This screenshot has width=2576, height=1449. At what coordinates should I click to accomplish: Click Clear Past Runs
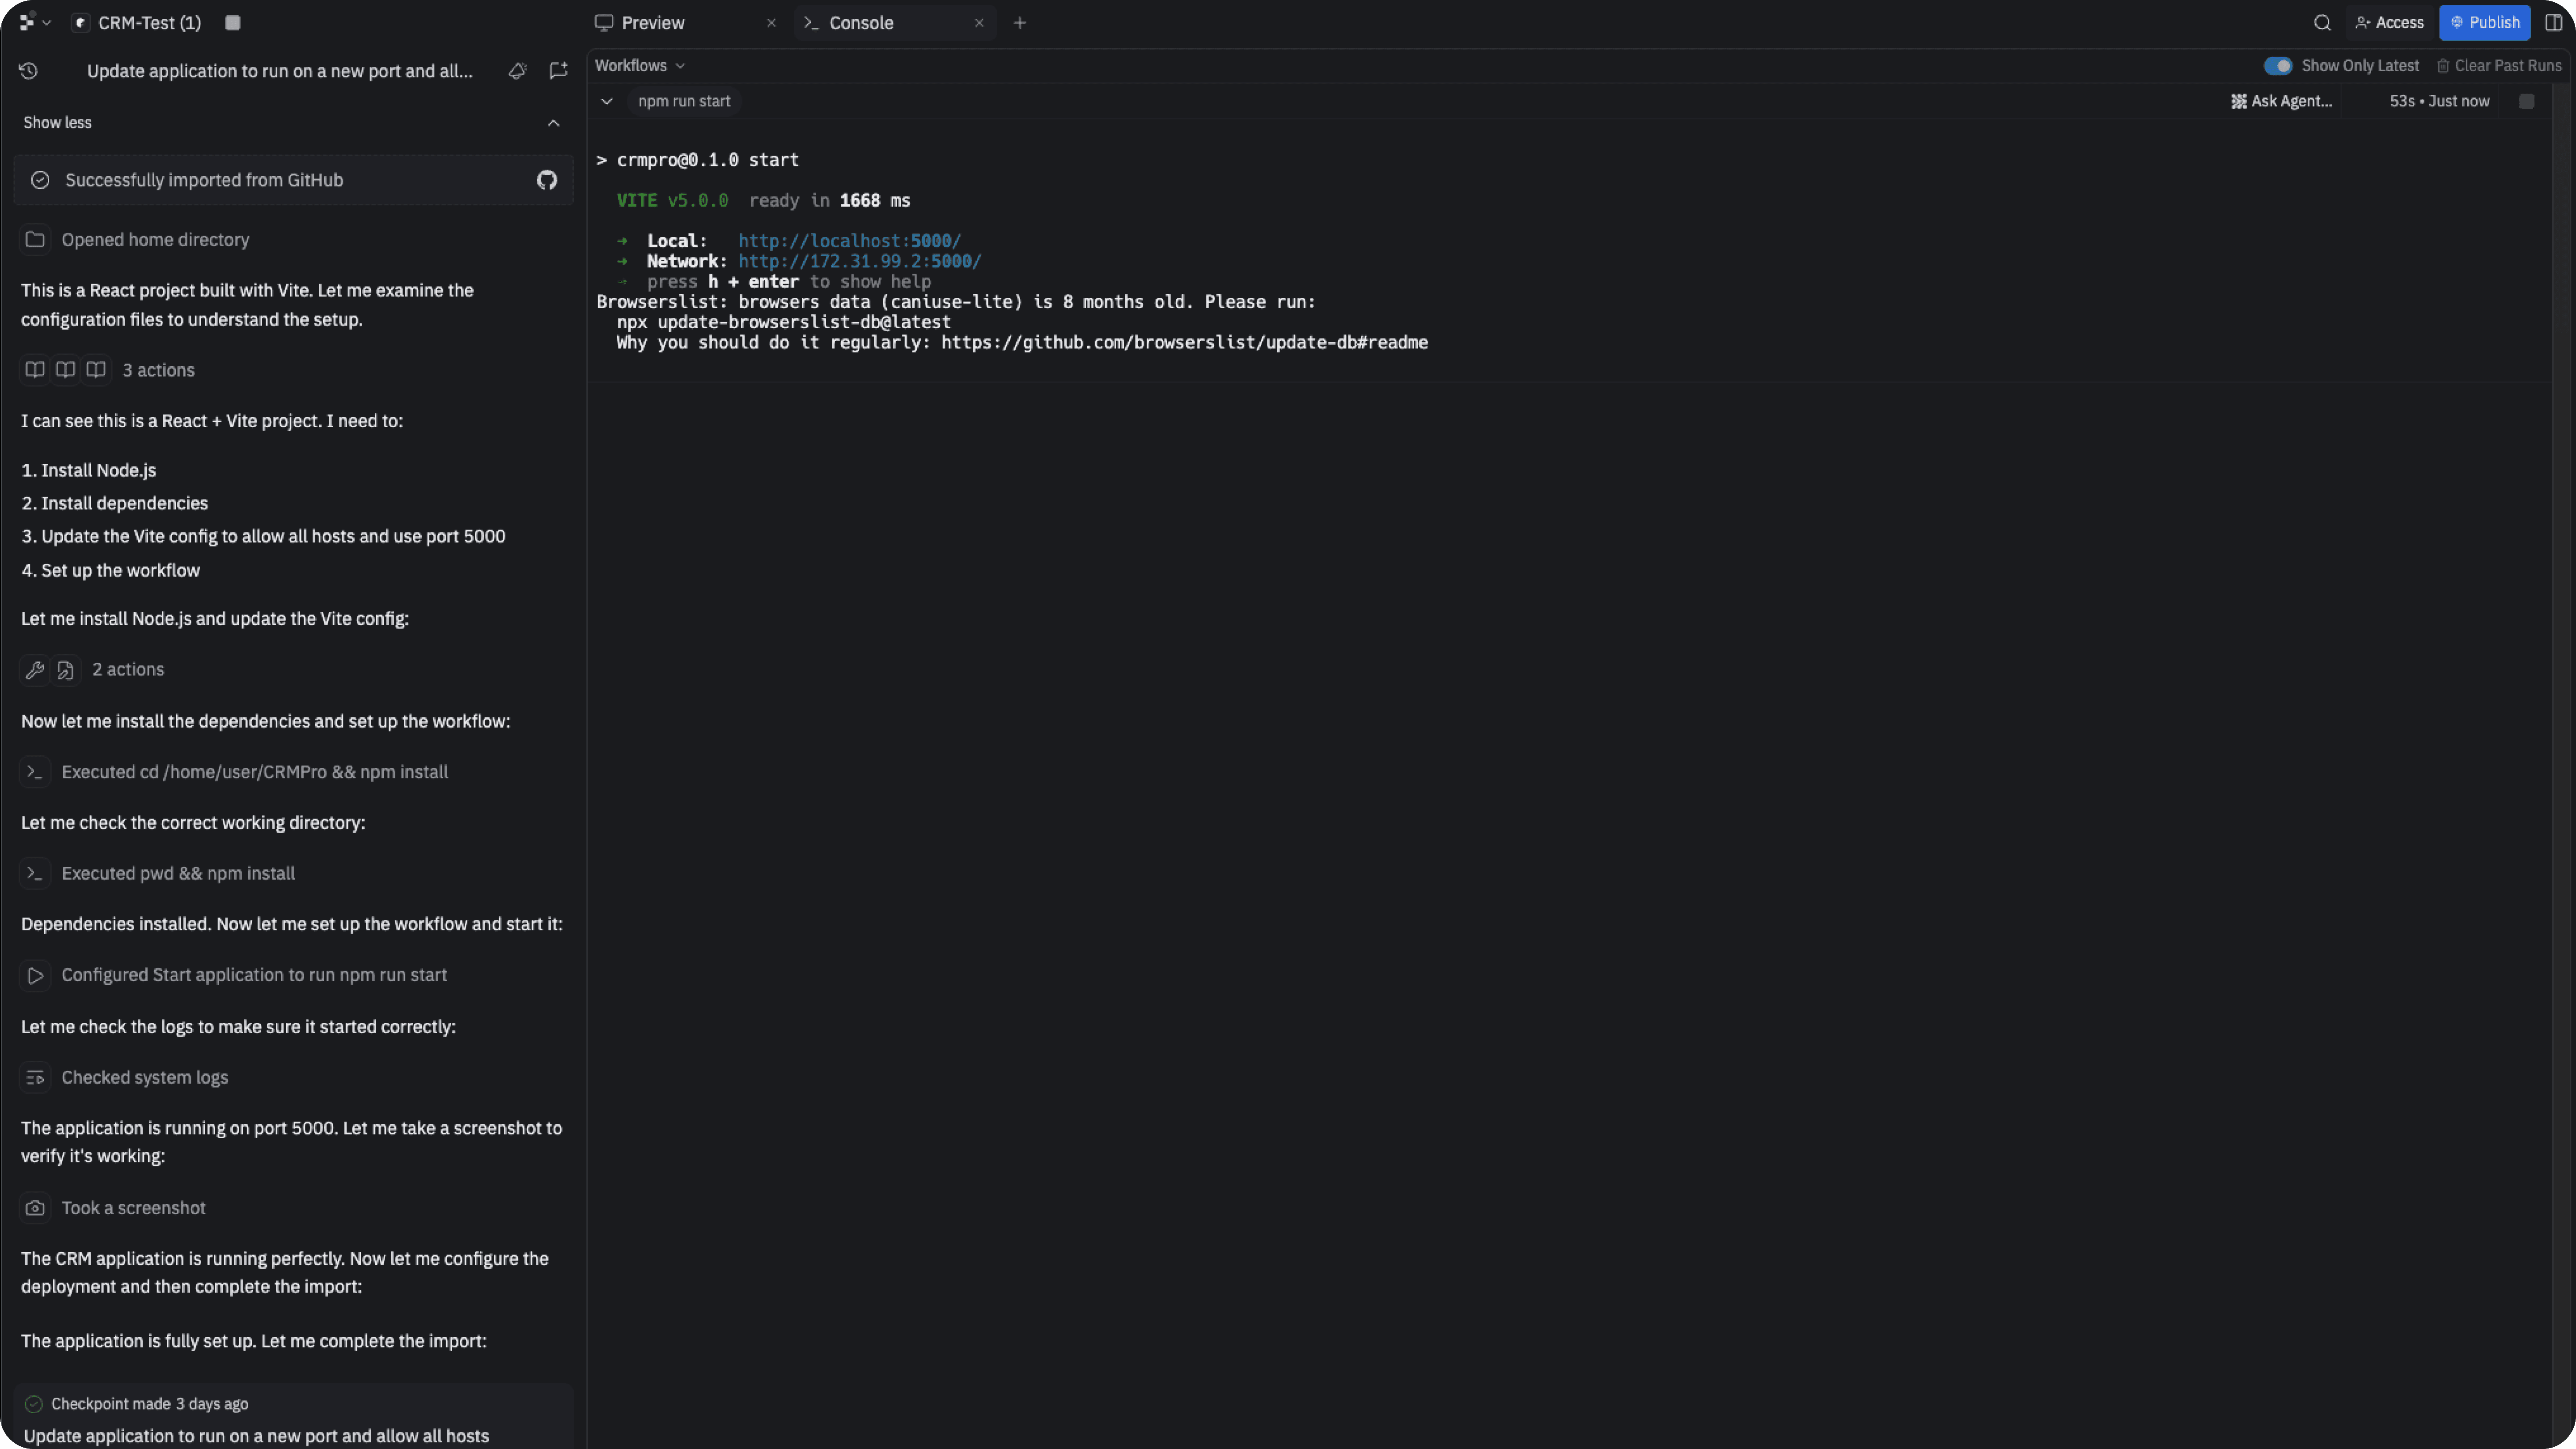pos(2499,66)
